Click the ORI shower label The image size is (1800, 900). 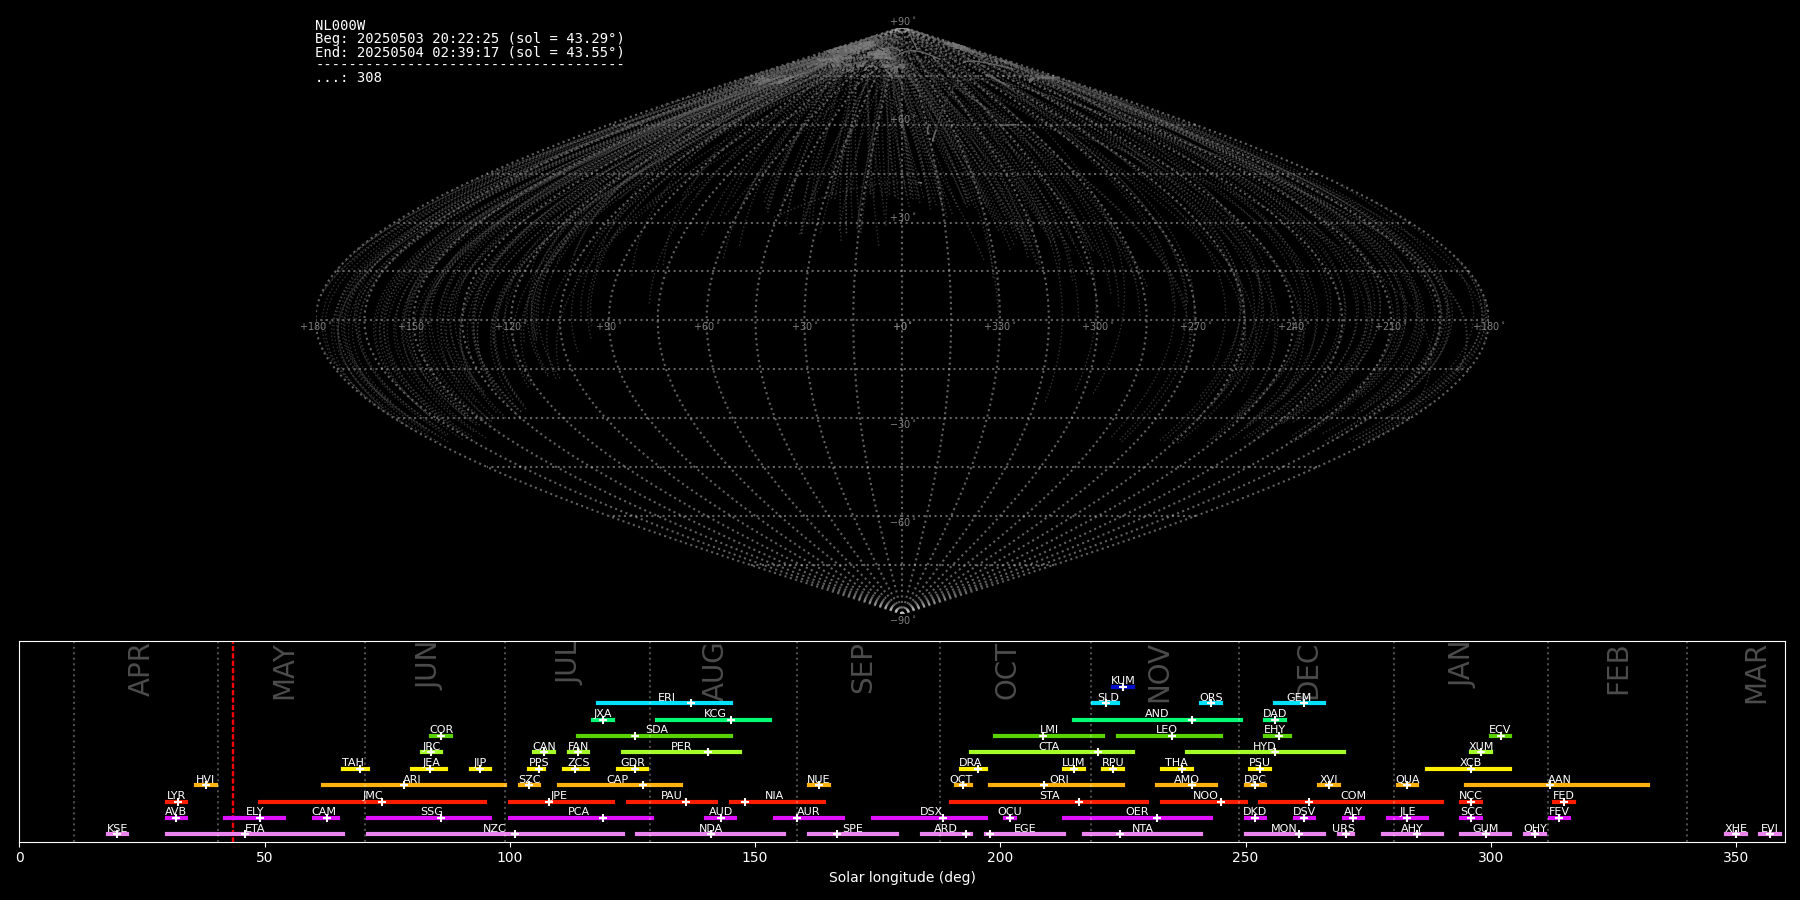pos(1059,779)
